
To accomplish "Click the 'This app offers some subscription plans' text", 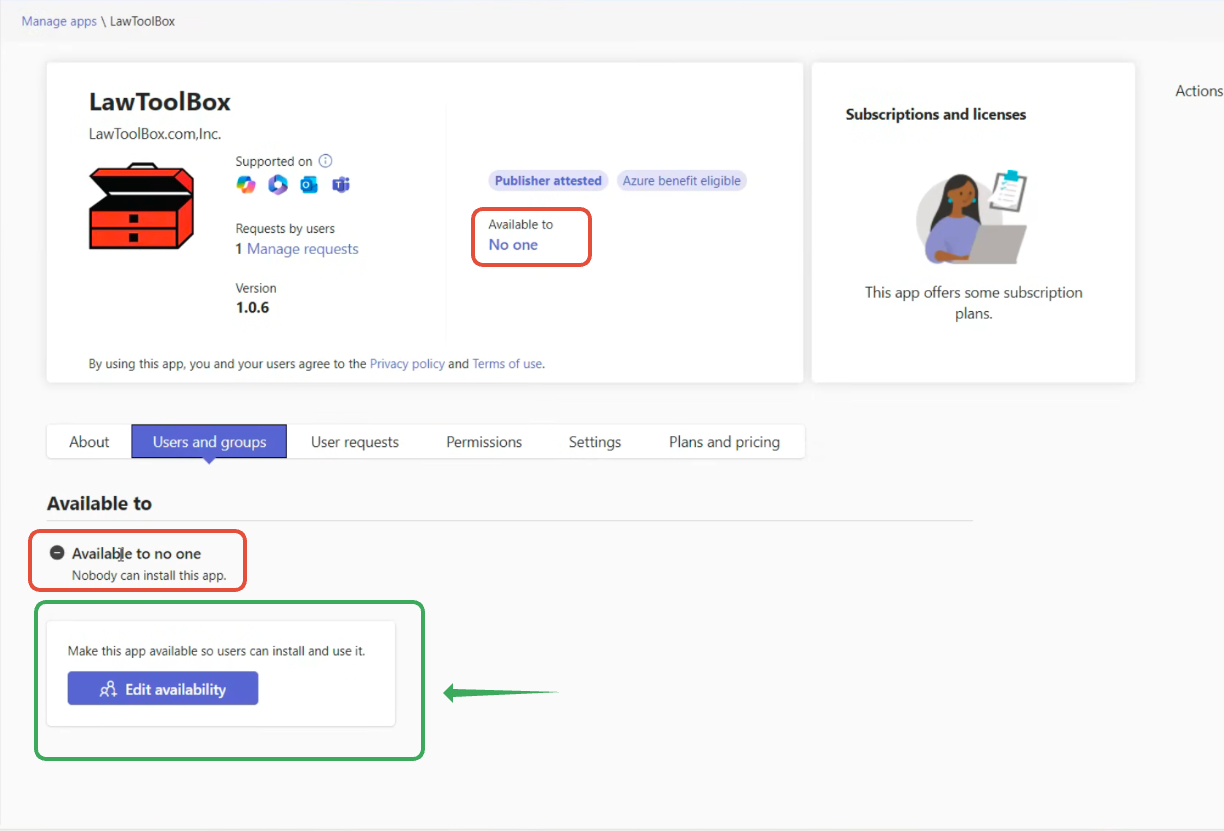I will pyautogui.click(x=973, y=303).
